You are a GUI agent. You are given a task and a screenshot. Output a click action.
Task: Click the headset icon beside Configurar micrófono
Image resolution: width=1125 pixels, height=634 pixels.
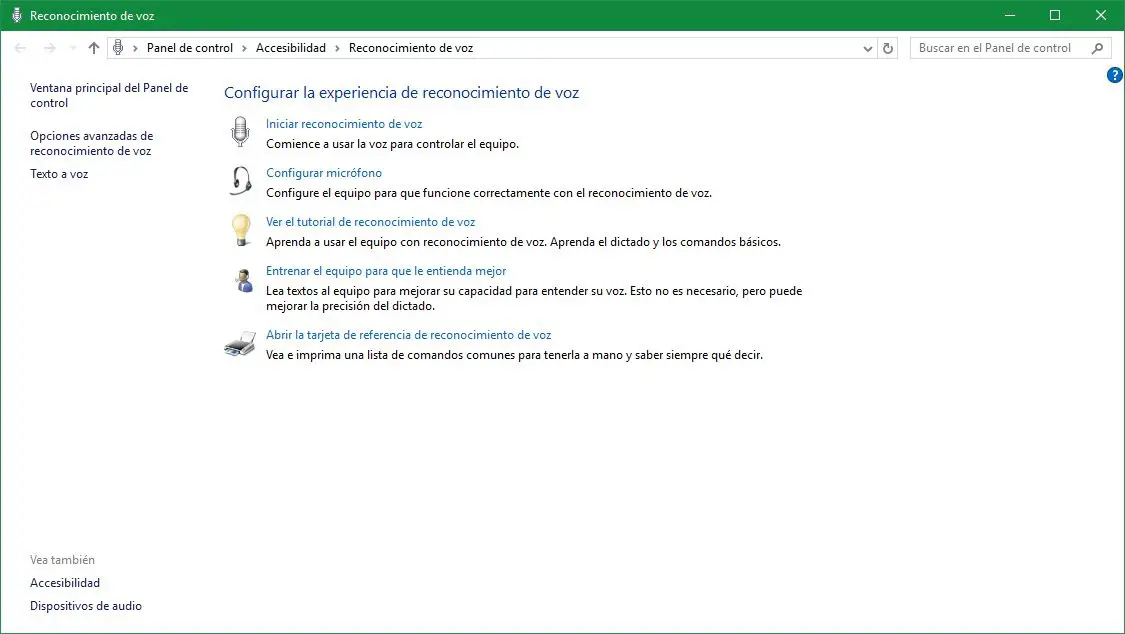240,181
